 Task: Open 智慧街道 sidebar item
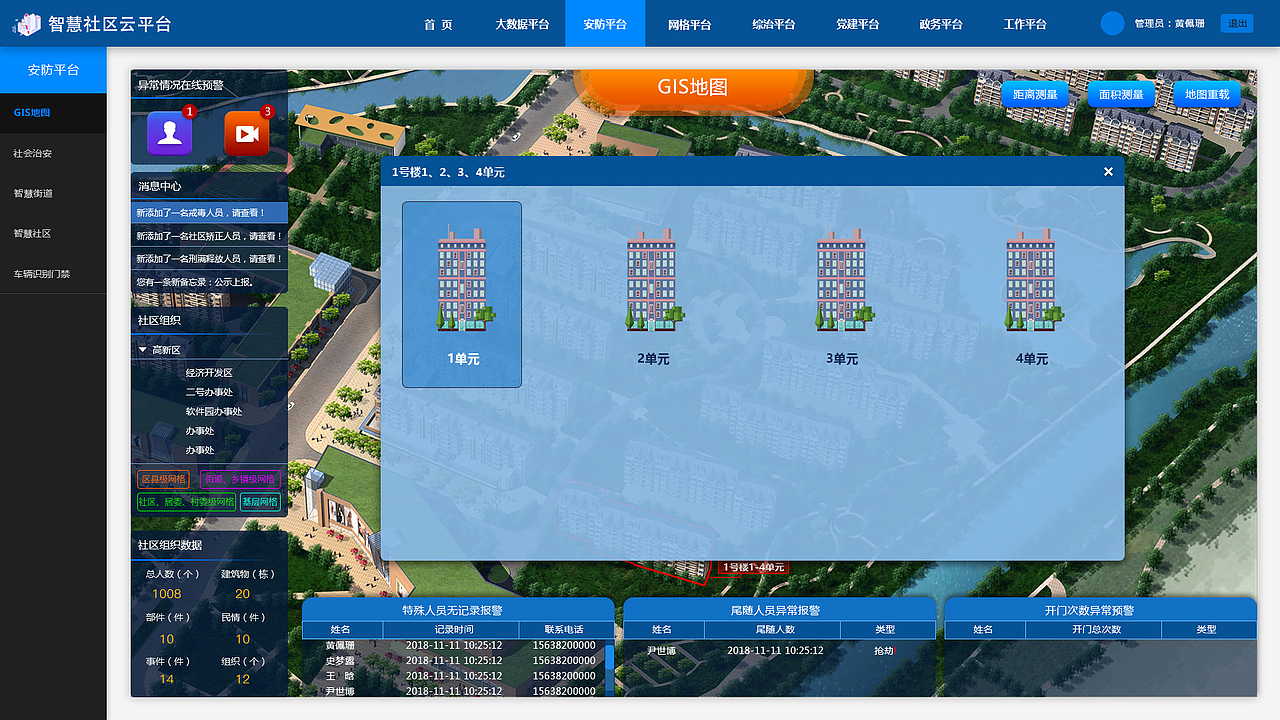(53, 193)
